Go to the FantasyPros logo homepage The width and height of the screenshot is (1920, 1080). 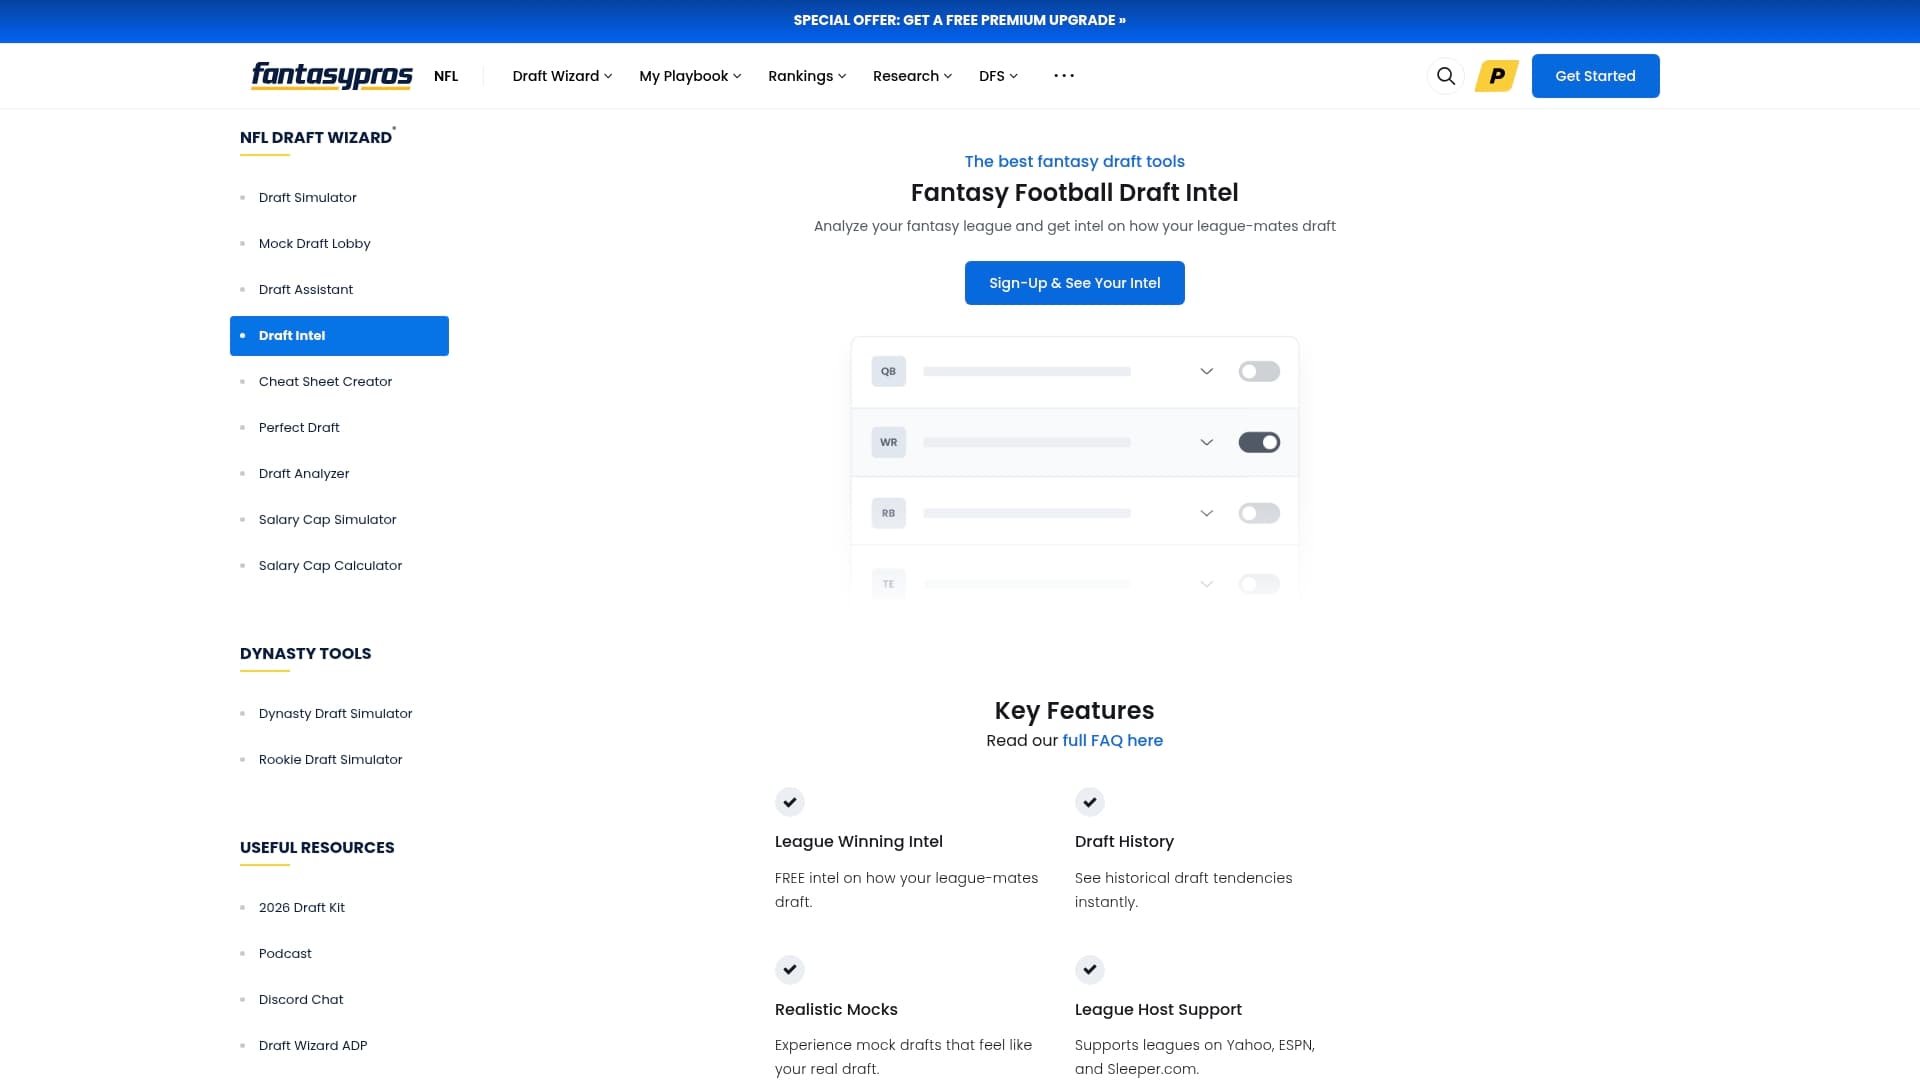click(x=331, y=76)
